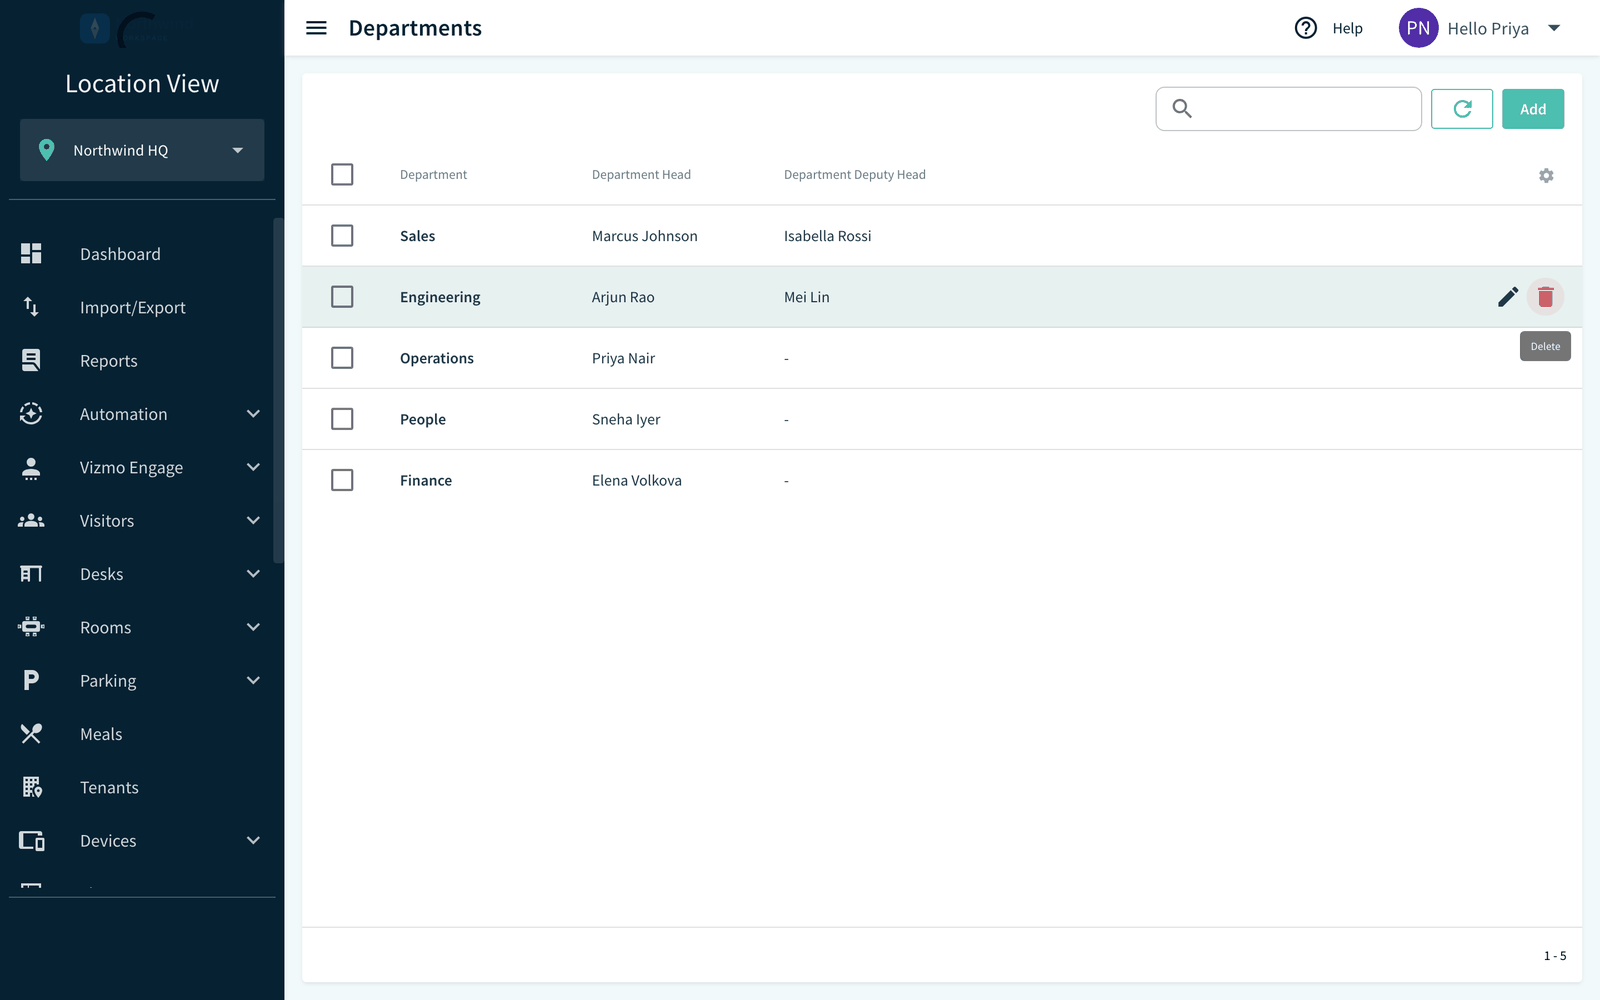Viewport: 1600px width, 1000px height.
Task: Check the Engineering row checkbox
Action: (342, 297)
